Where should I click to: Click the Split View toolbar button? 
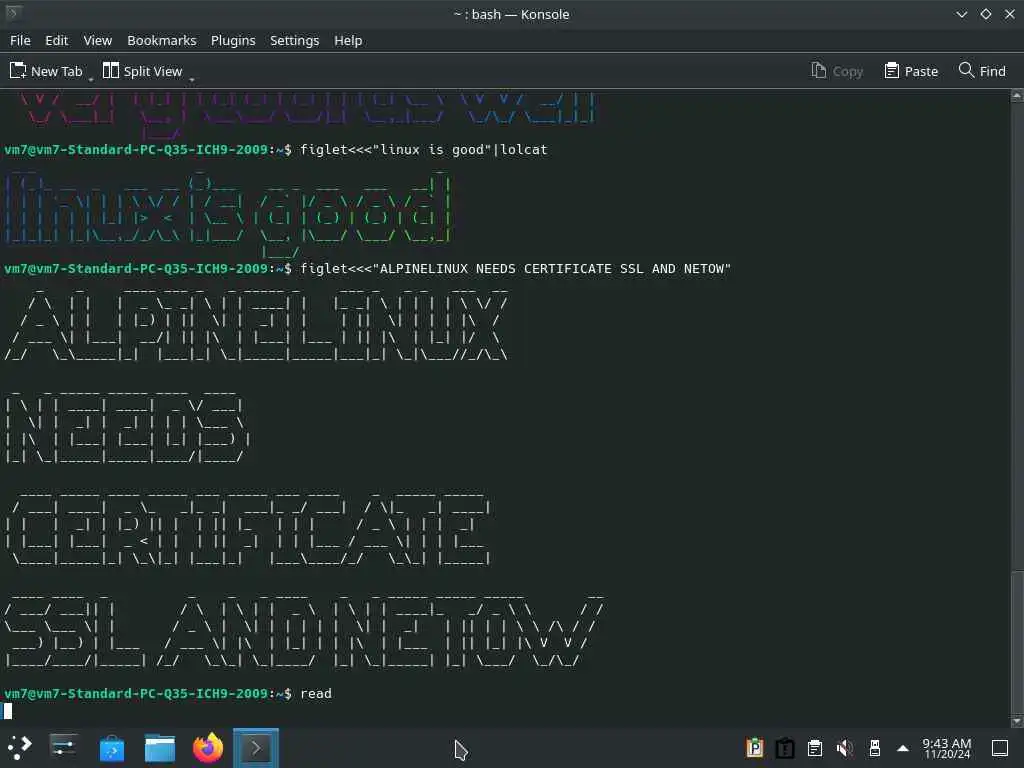tap(142, 71)
